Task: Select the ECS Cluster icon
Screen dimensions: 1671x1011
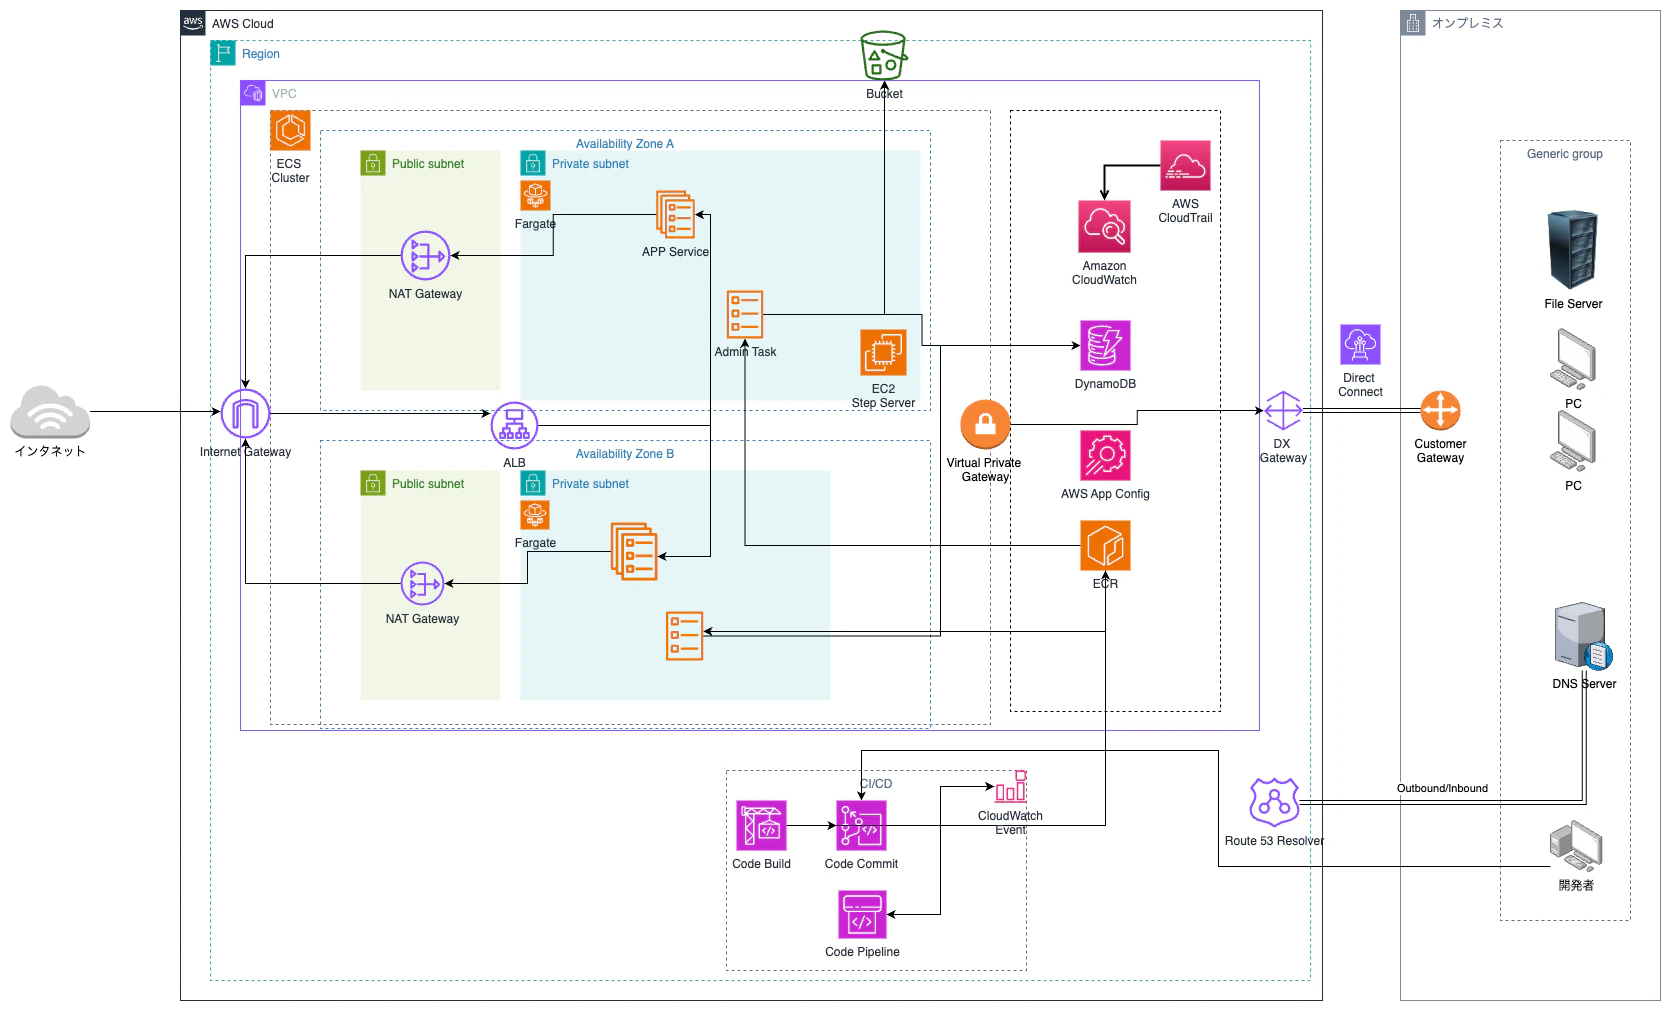Action: (290, 131)
